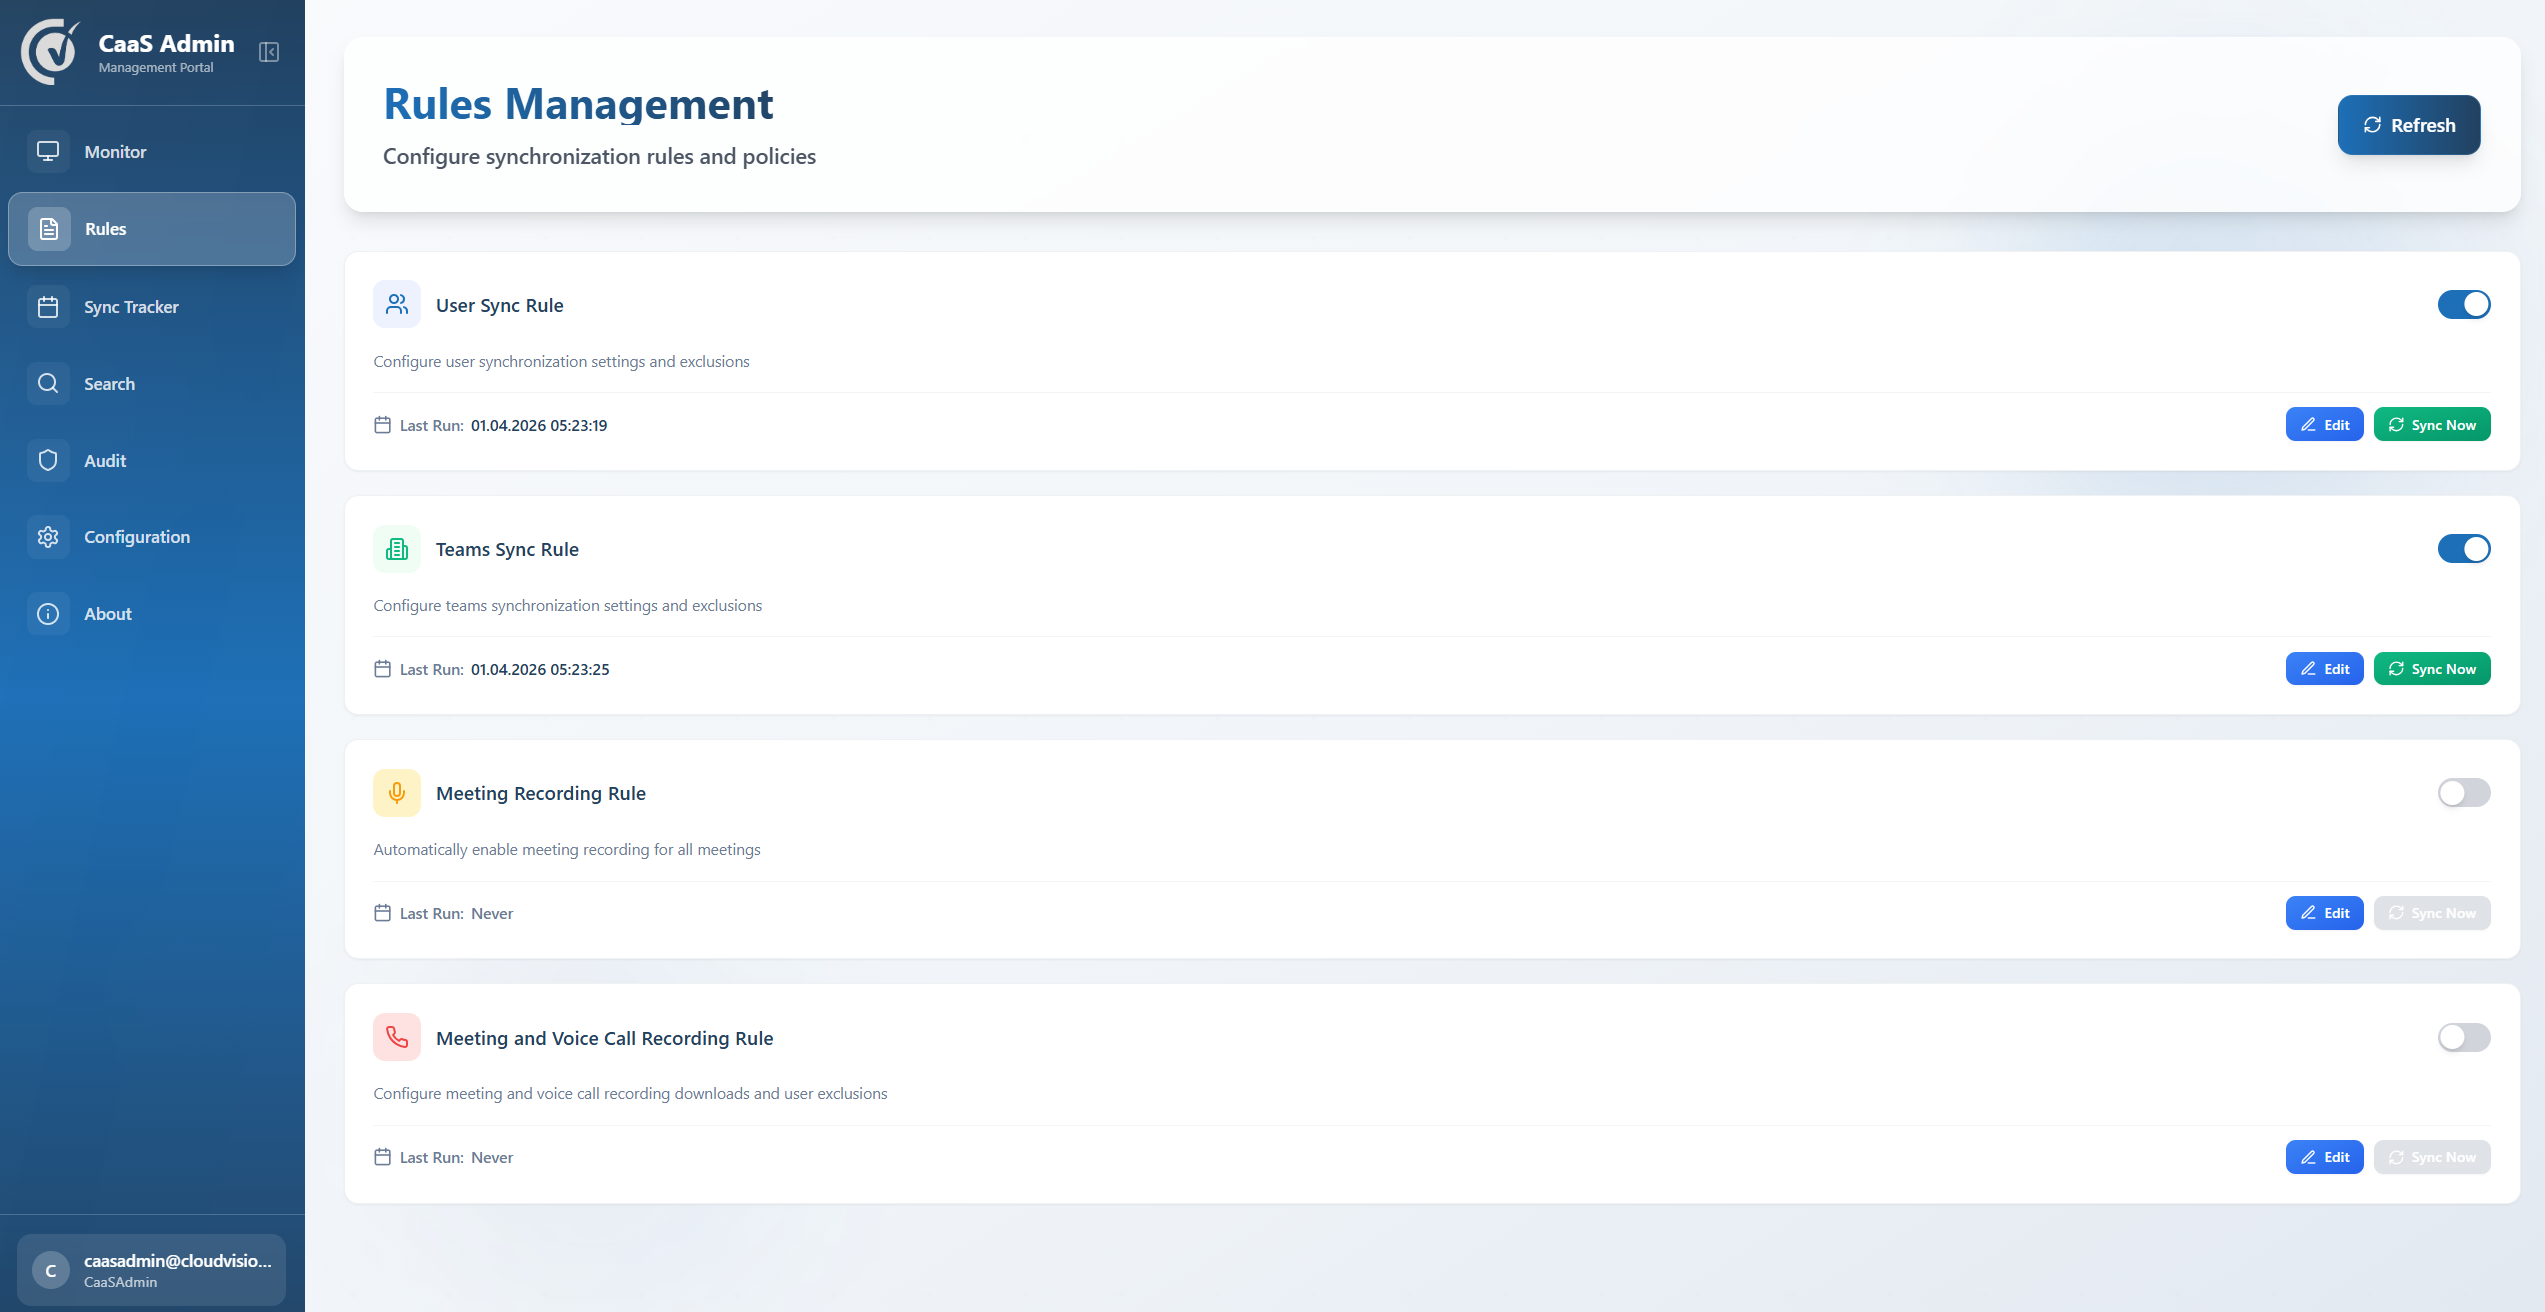Click the Voice Call Recording phone icon
The height and width of the screenshot is (1312, 2545).
click(397, 1037)
